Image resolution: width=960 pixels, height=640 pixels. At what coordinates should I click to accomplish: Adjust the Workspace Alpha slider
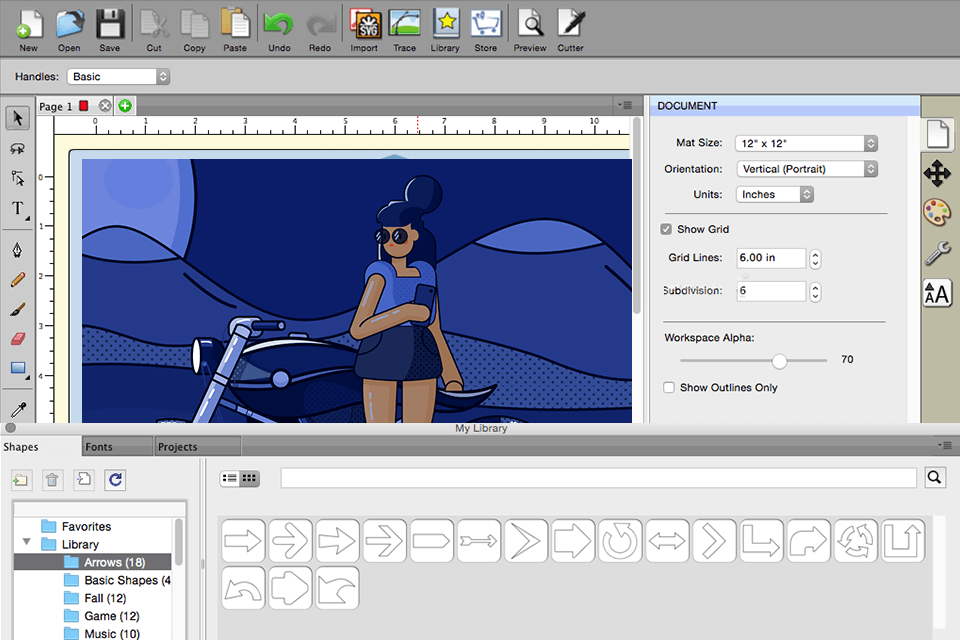tap(779, 360)
